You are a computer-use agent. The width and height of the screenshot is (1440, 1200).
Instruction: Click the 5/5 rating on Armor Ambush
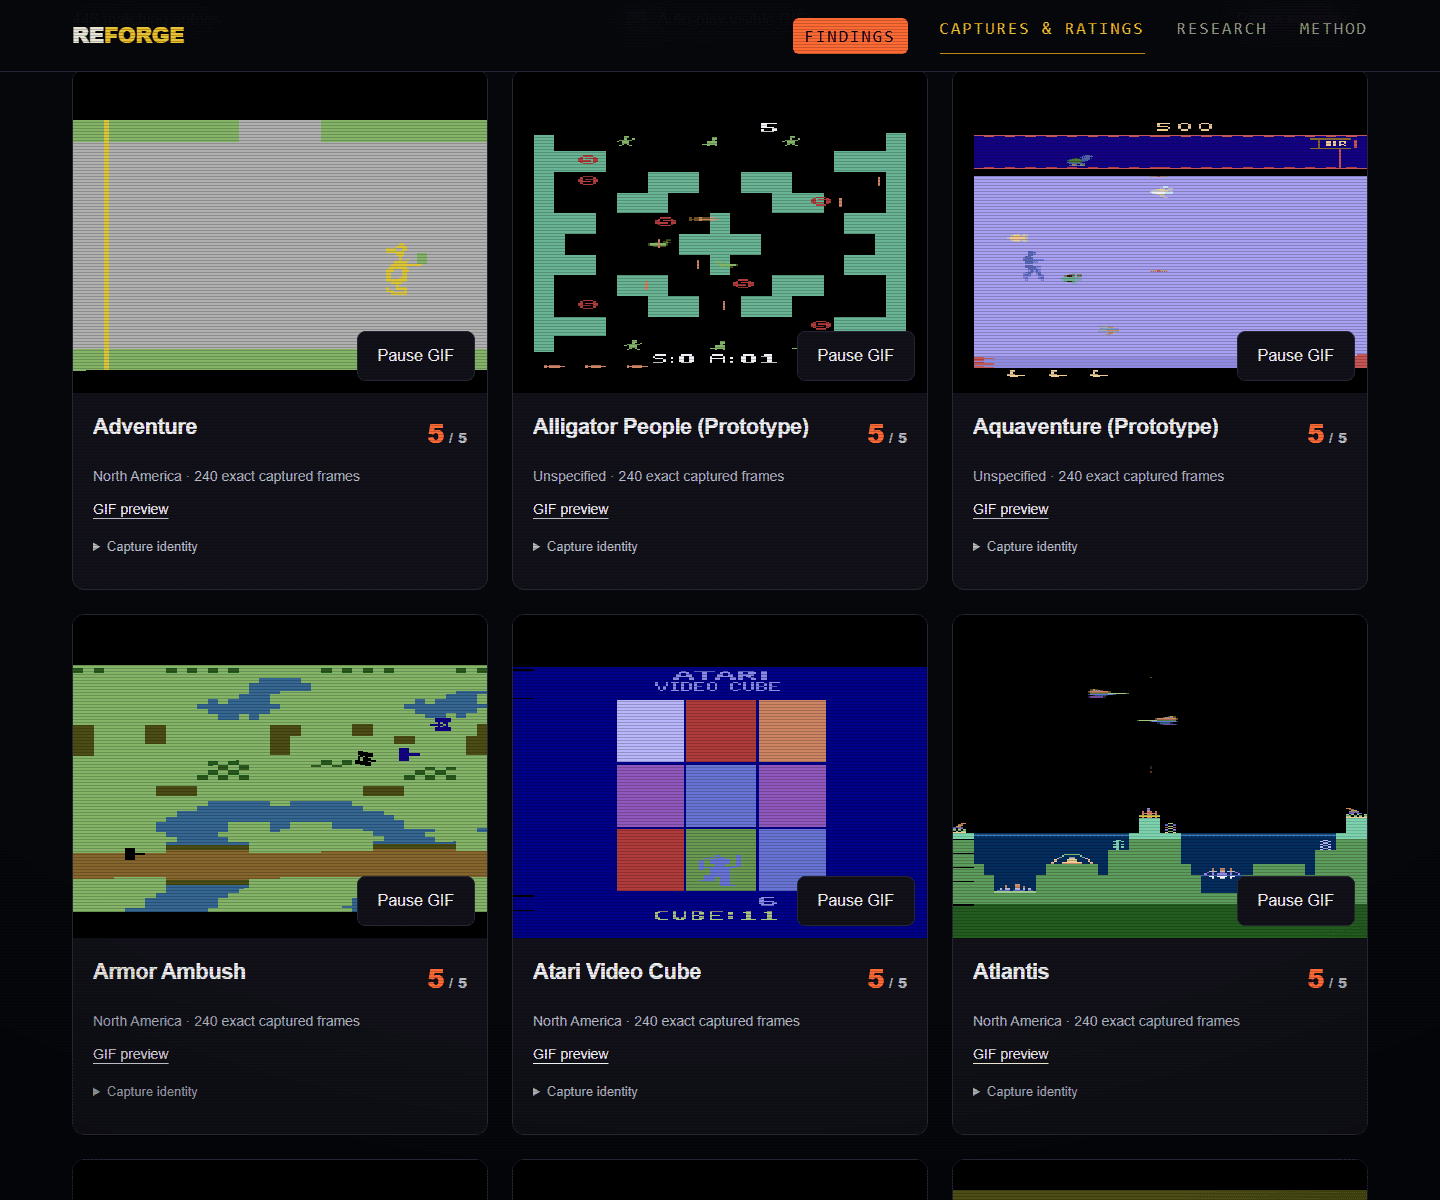pos(447,979)
